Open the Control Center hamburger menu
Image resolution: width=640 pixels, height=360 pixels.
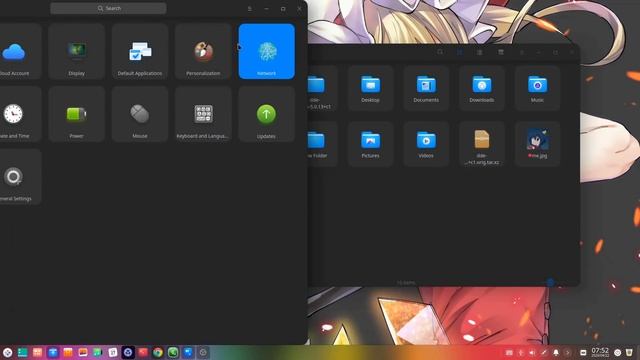[x=249, y=9]
